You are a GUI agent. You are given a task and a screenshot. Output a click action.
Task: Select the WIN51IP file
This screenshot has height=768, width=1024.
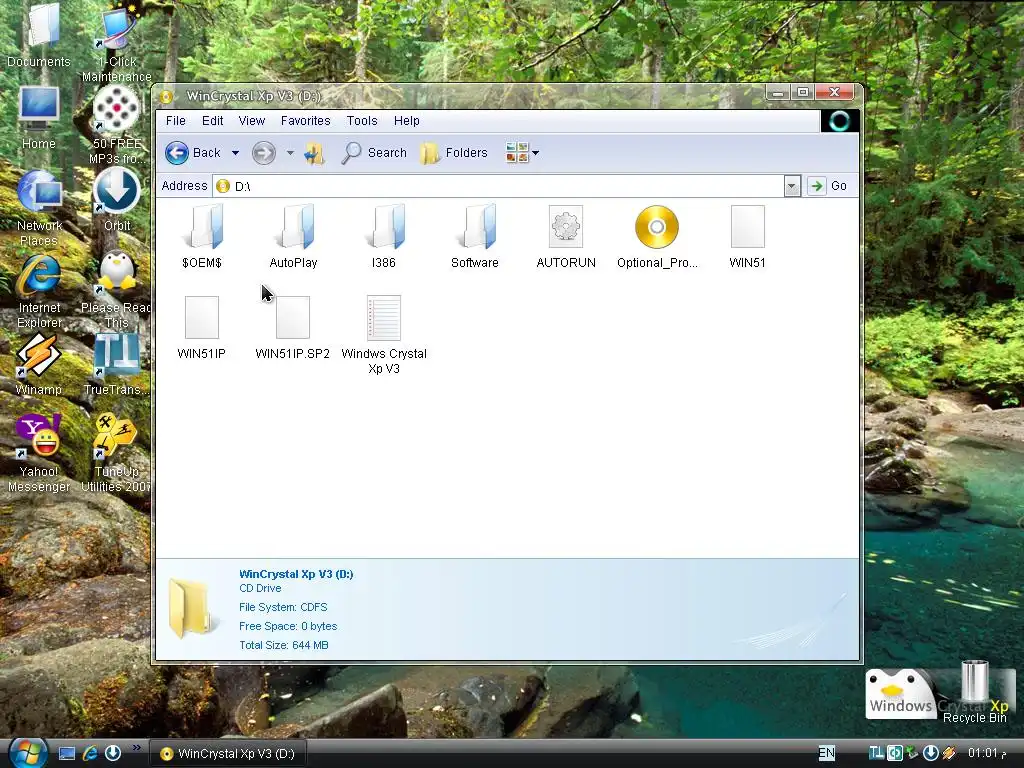(202, 327)
